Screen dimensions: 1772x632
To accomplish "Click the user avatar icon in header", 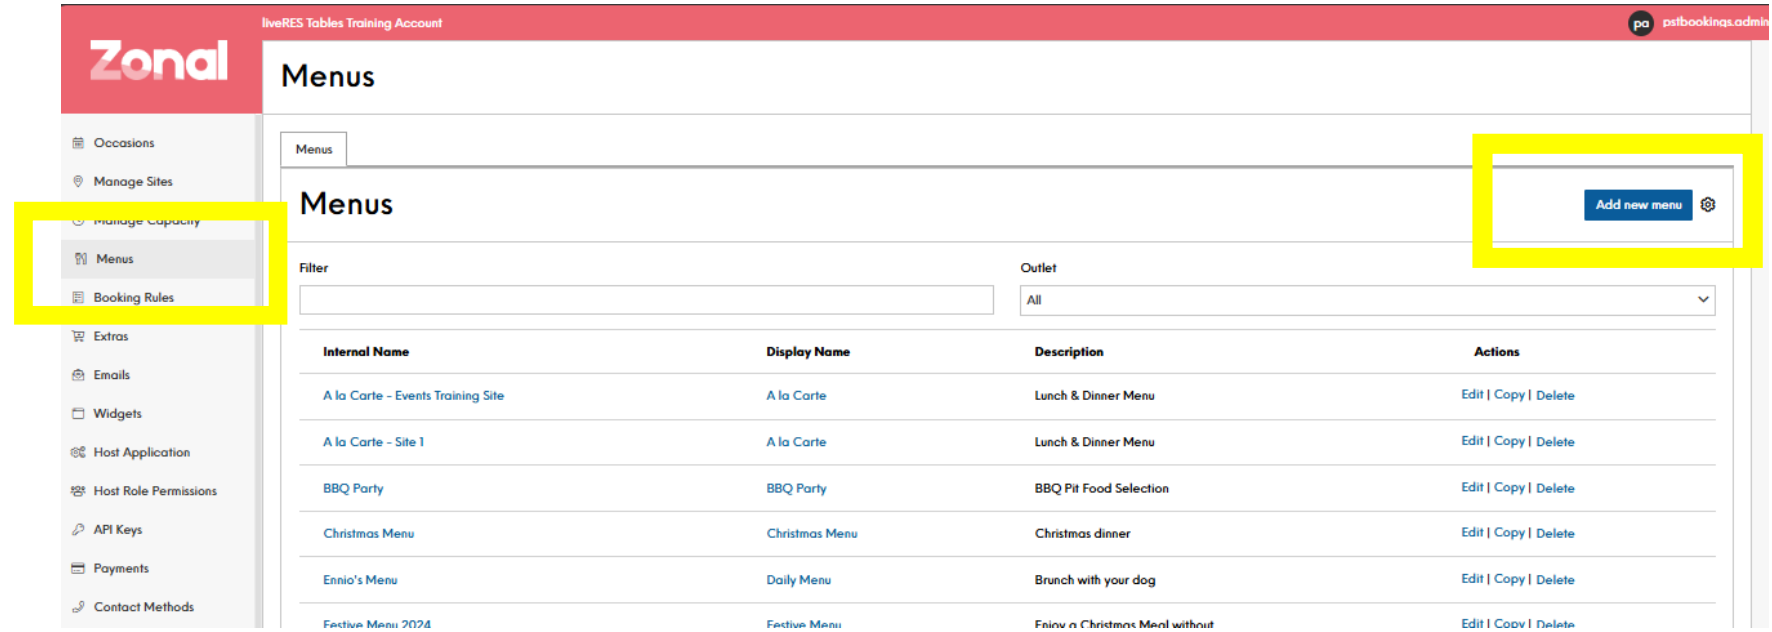I will pos(1640,23).
